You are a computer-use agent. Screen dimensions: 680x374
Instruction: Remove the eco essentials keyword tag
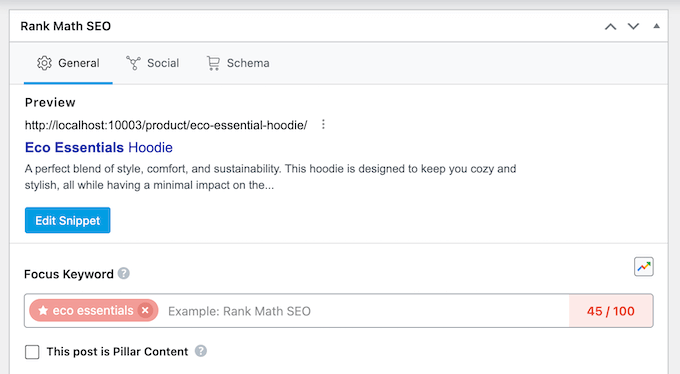145,311
